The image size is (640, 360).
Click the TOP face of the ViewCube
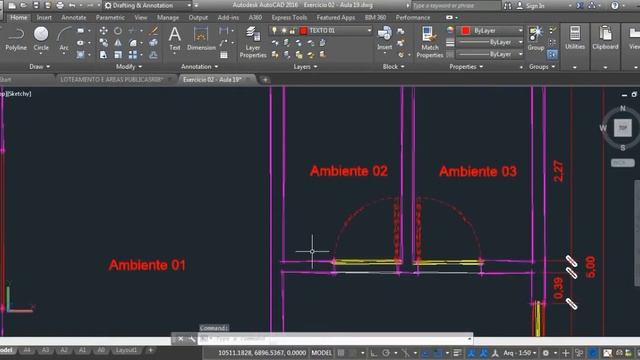tap(623, 128)
